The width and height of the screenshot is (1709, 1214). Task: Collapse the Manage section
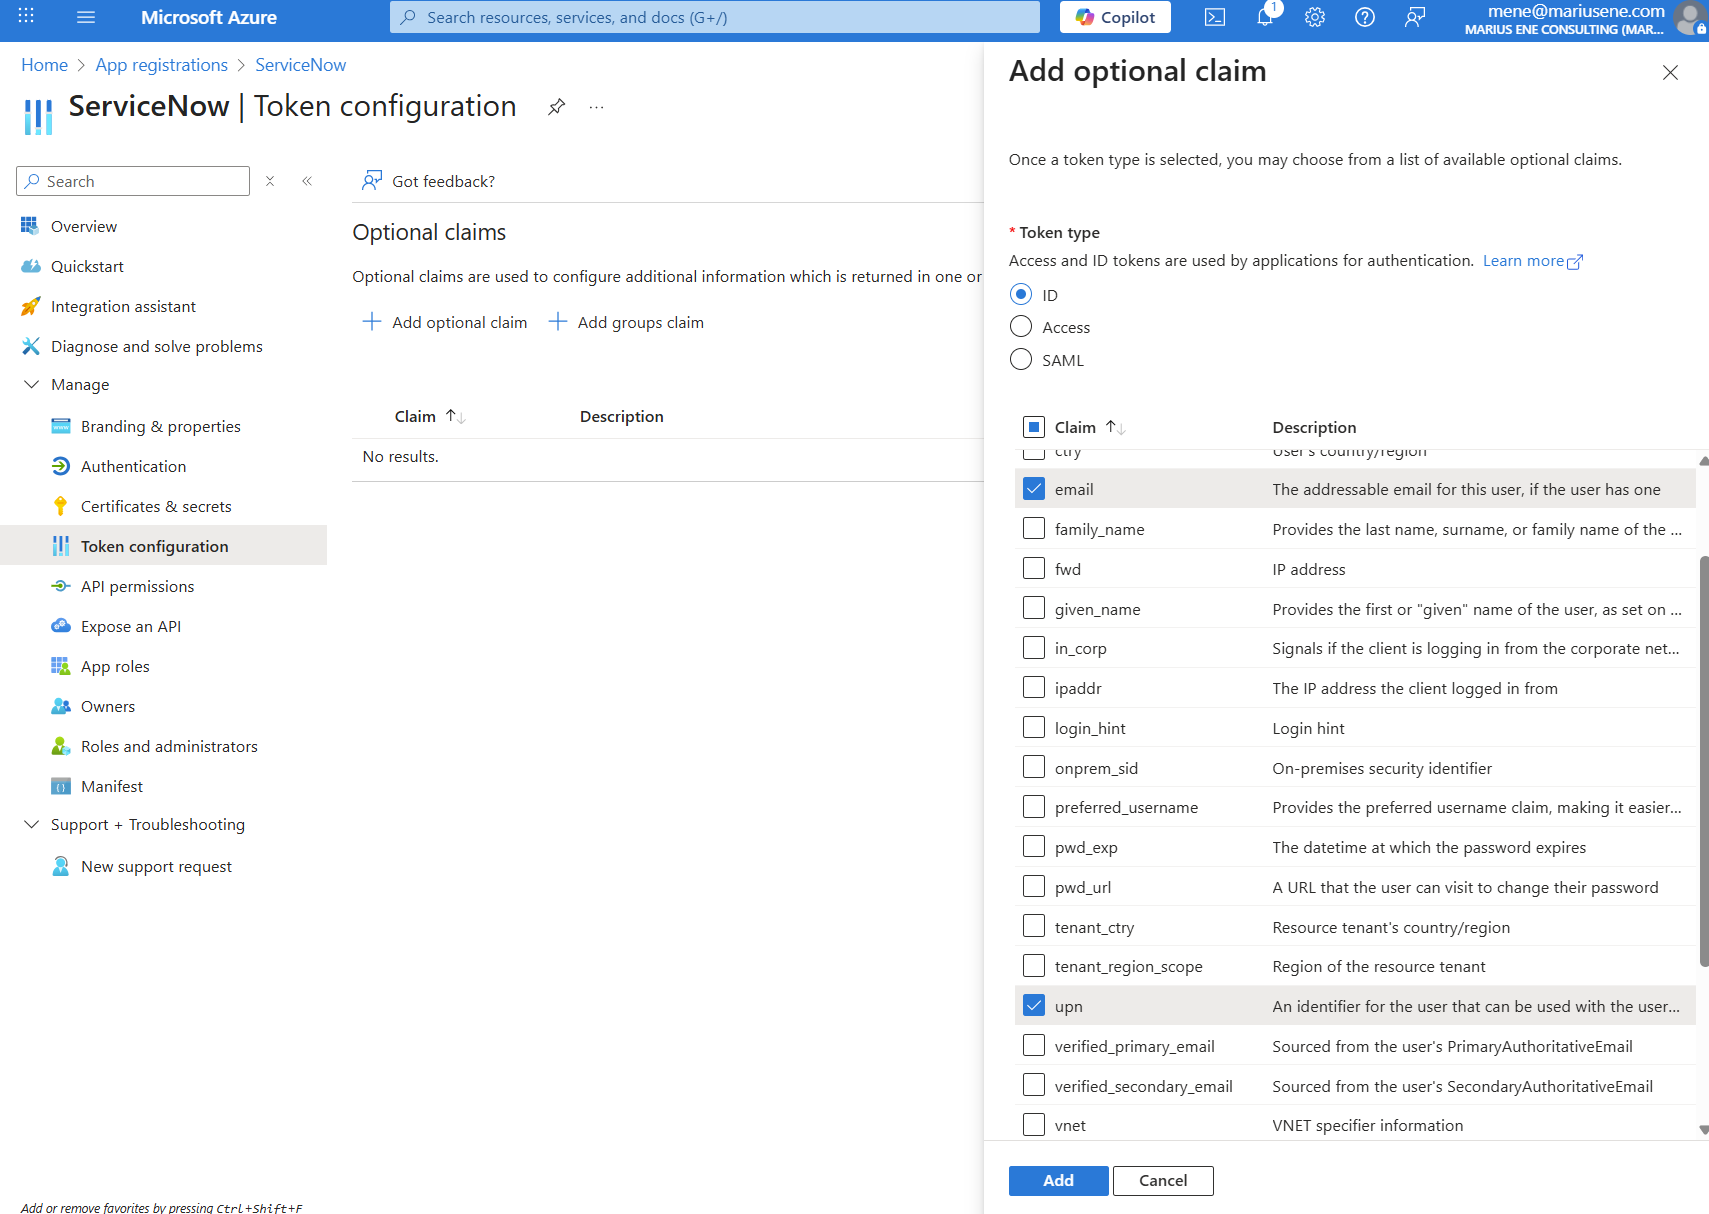tap(32, 385)
